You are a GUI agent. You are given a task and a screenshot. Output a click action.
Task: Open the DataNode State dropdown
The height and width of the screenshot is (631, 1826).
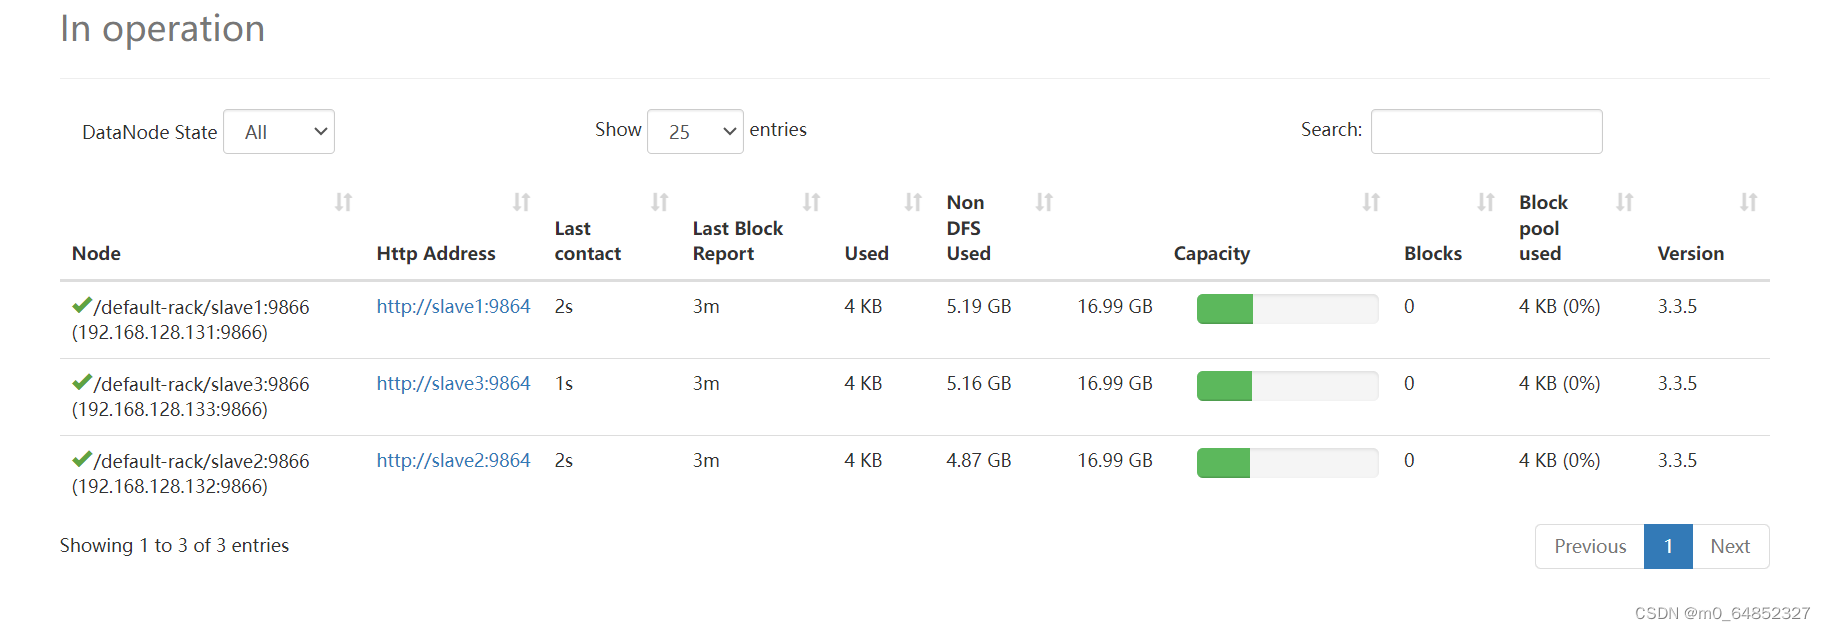279,132
